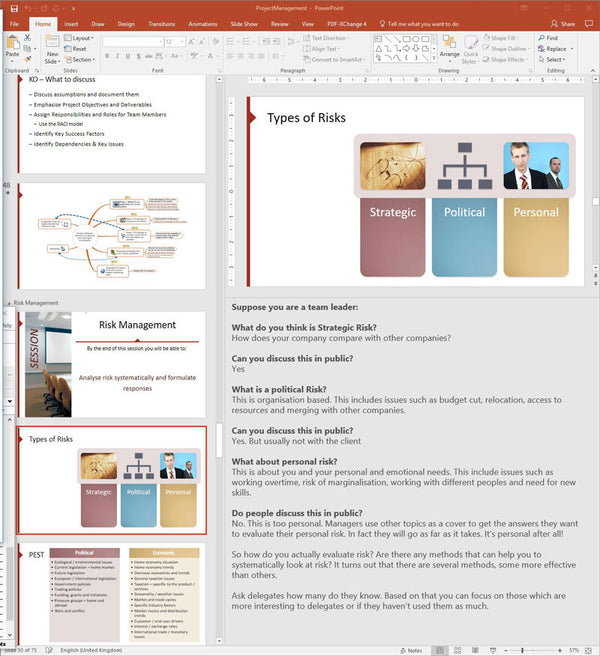Open the Insert tab
The width and height of the screenshot is (600, 656).
click(x=71, y=24)
